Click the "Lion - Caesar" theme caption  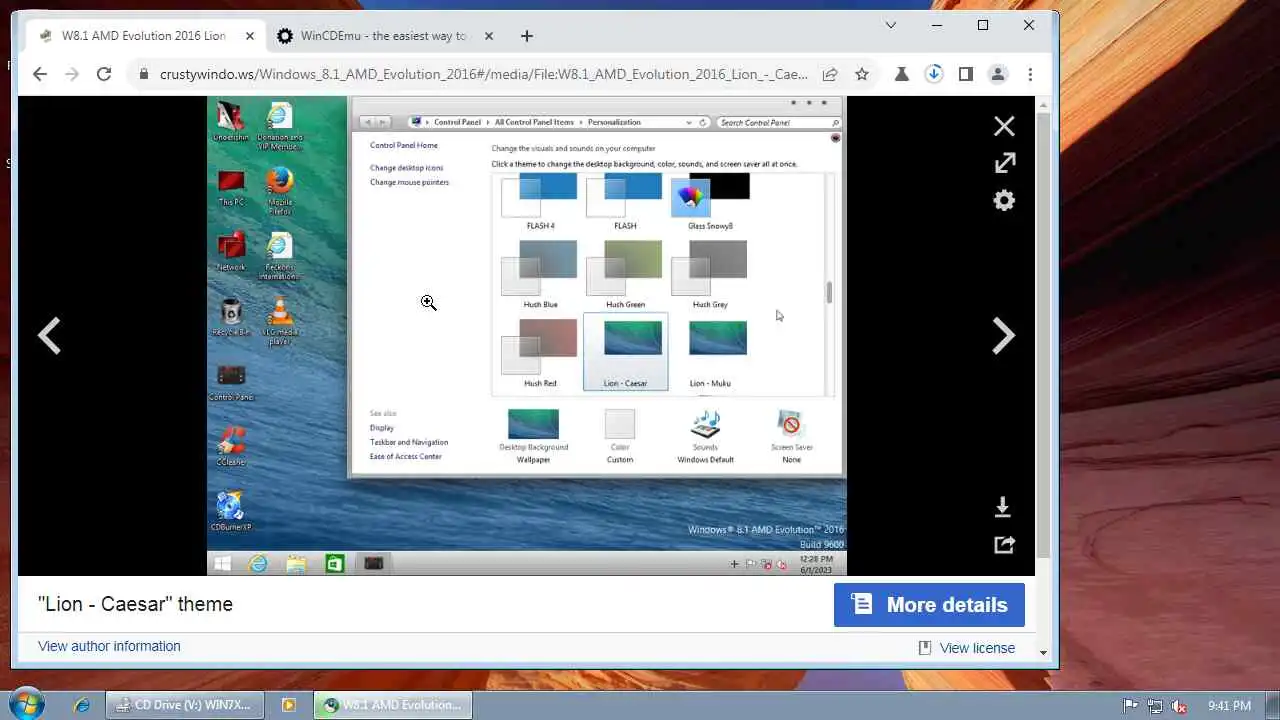pyautogui.click(x=135, y=604)
